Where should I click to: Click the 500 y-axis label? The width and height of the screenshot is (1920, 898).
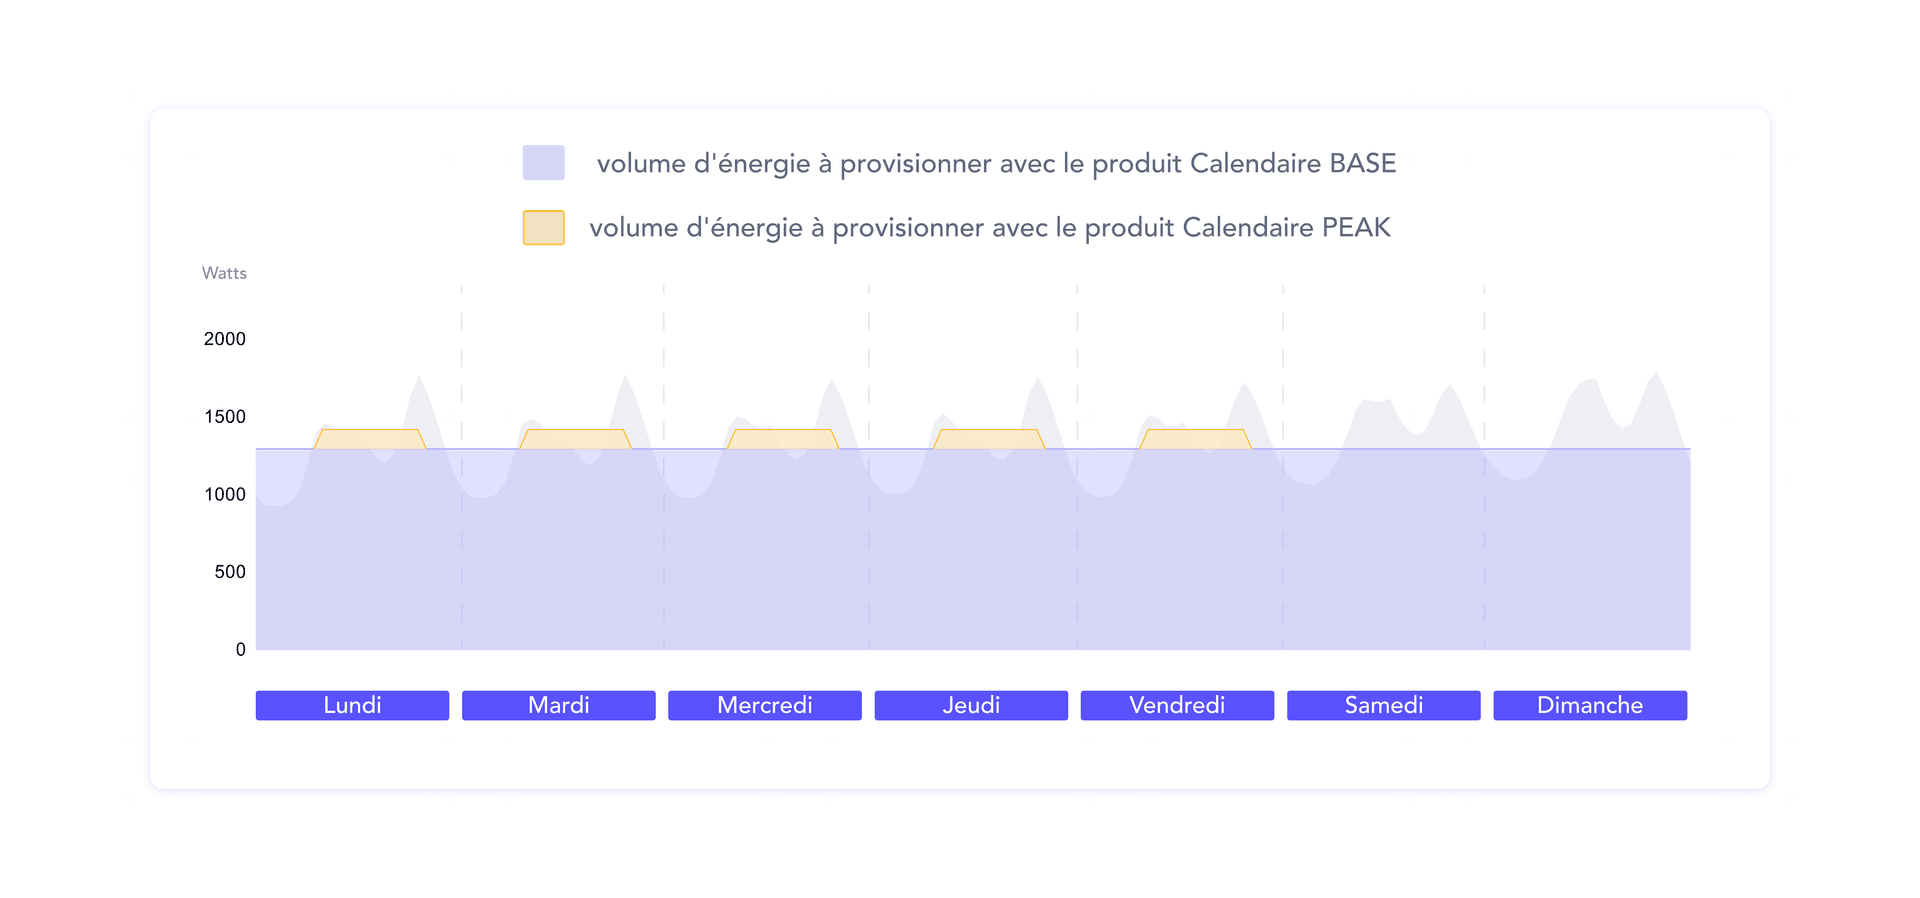pyautogui.click(x=229, y=572)
